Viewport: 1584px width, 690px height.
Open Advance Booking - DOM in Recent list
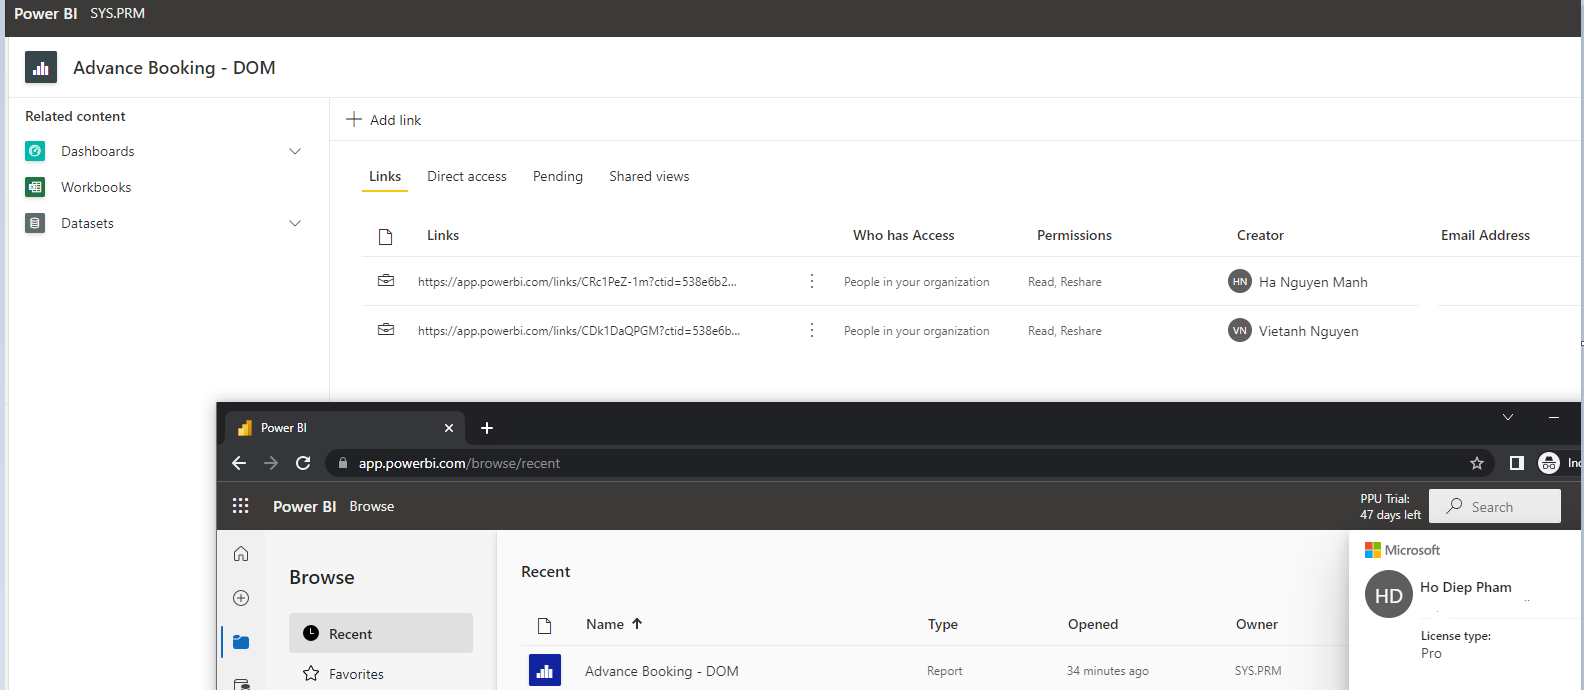pyautogui.click(x=662, y=671)
